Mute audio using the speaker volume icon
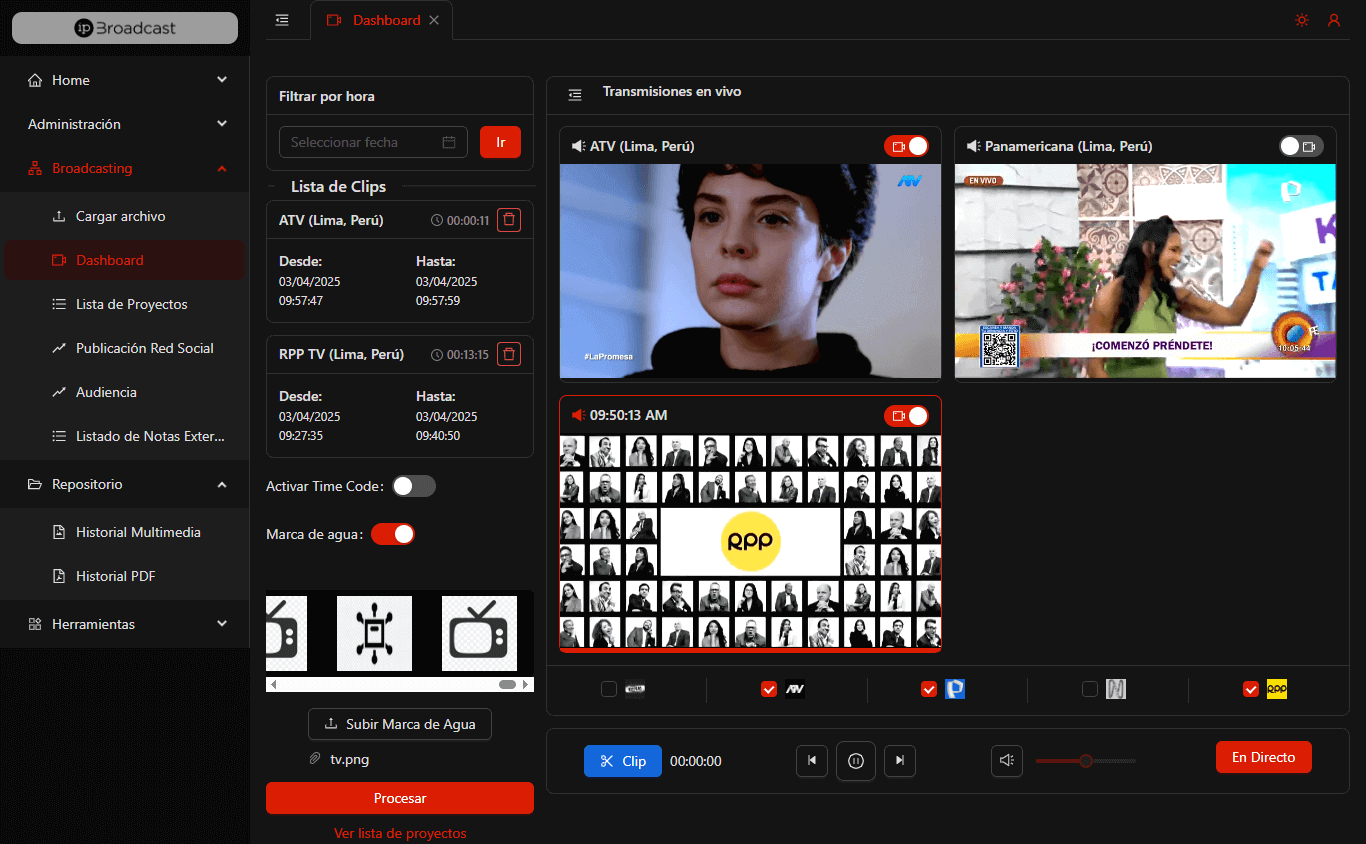The image size is (1366, 844). pyautogui.click(x=1007, y=761)
